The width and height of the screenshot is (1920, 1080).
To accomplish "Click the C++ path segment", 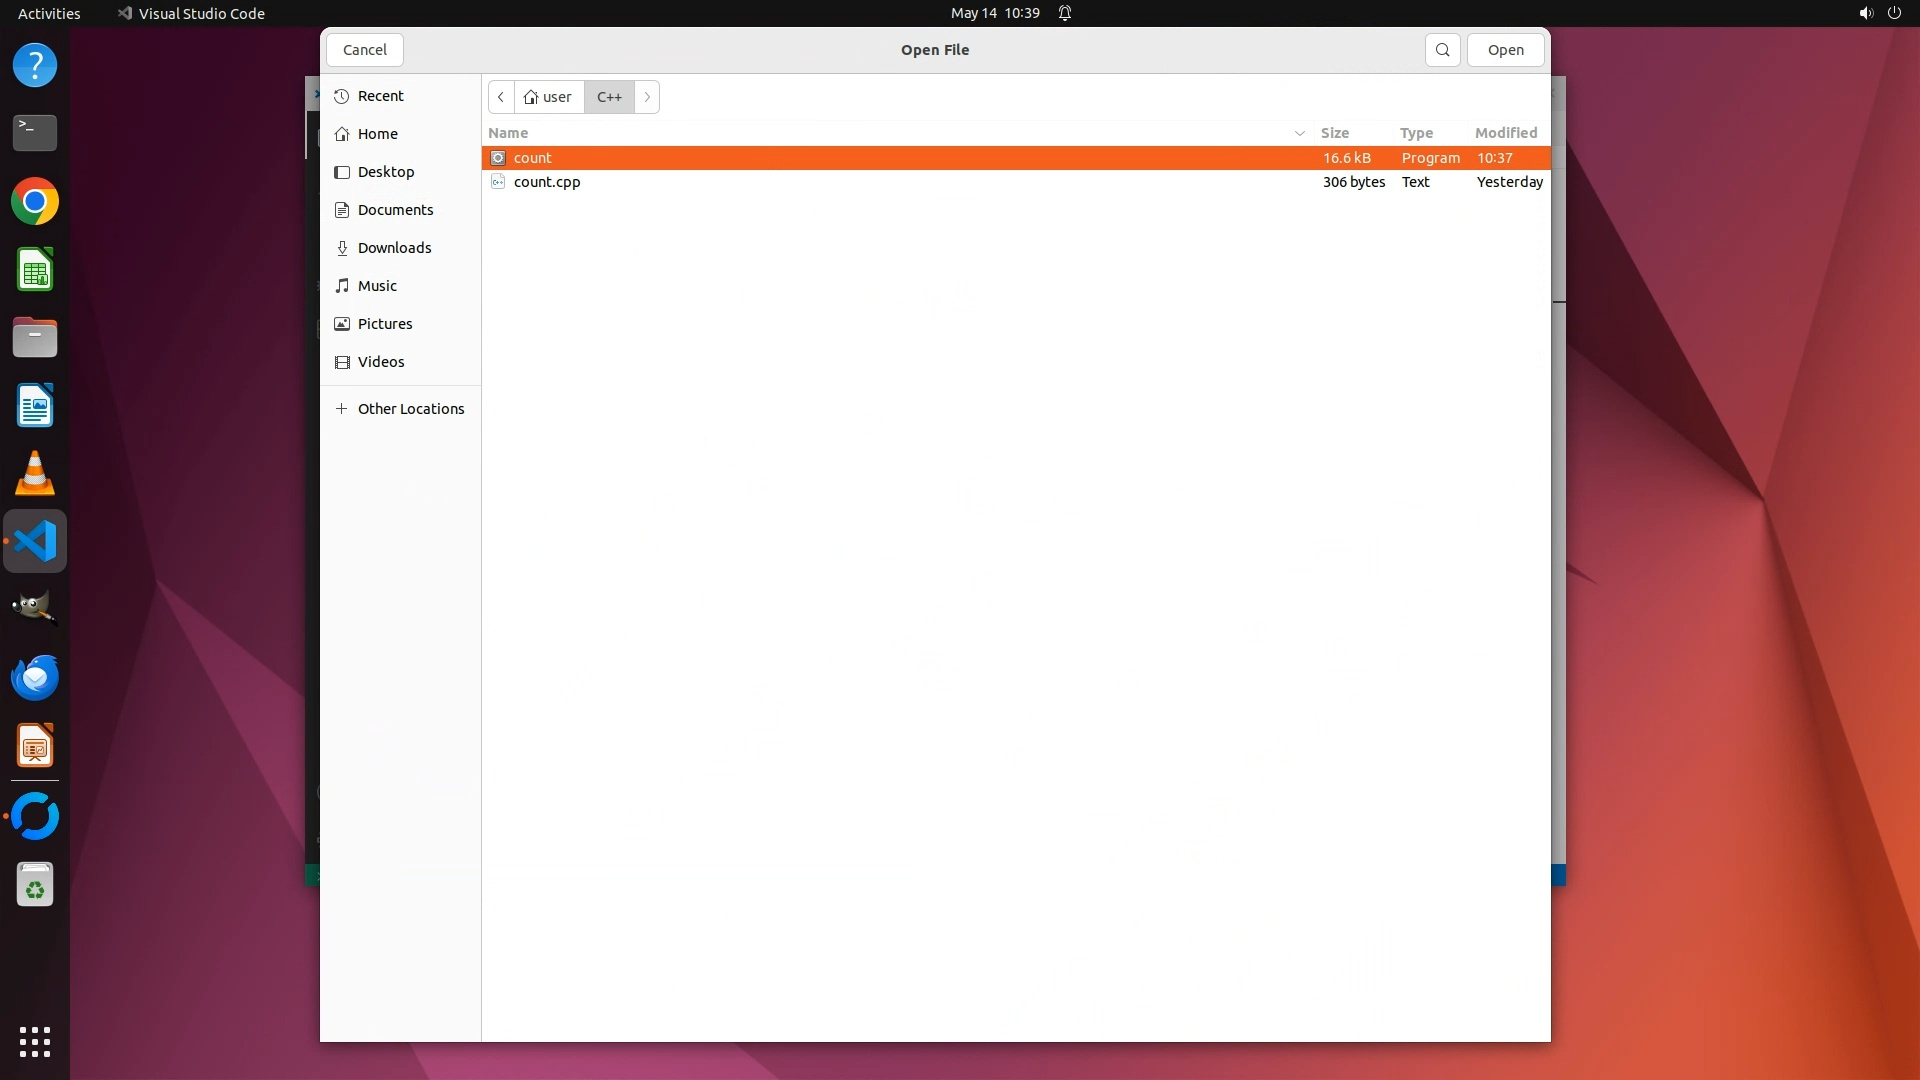I will coord(609,97).
